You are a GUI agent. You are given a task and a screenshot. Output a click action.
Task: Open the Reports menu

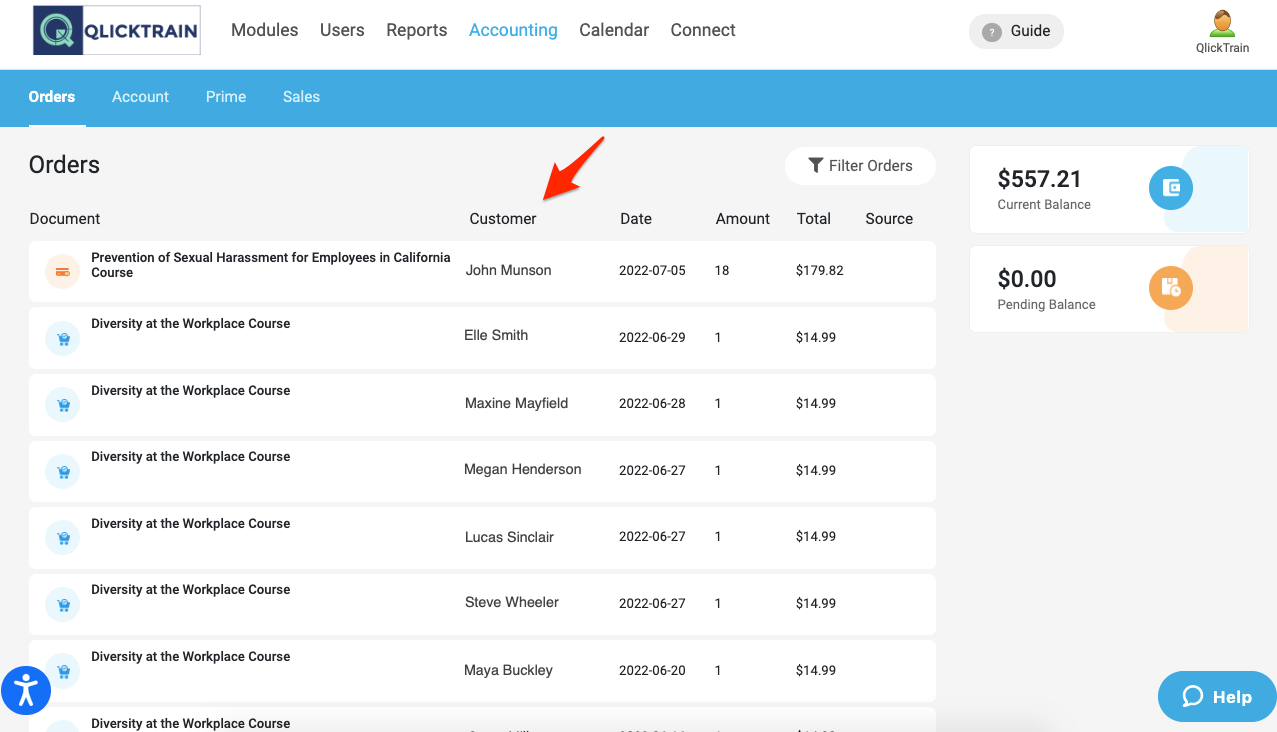(x=417, y=30)
